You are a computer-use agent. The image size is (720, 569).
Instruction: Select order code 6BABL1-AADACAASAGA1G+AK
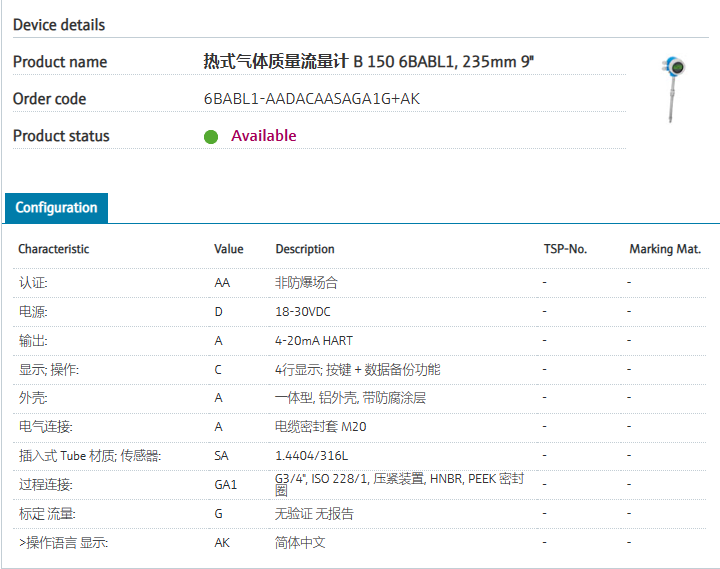point(311,99)
